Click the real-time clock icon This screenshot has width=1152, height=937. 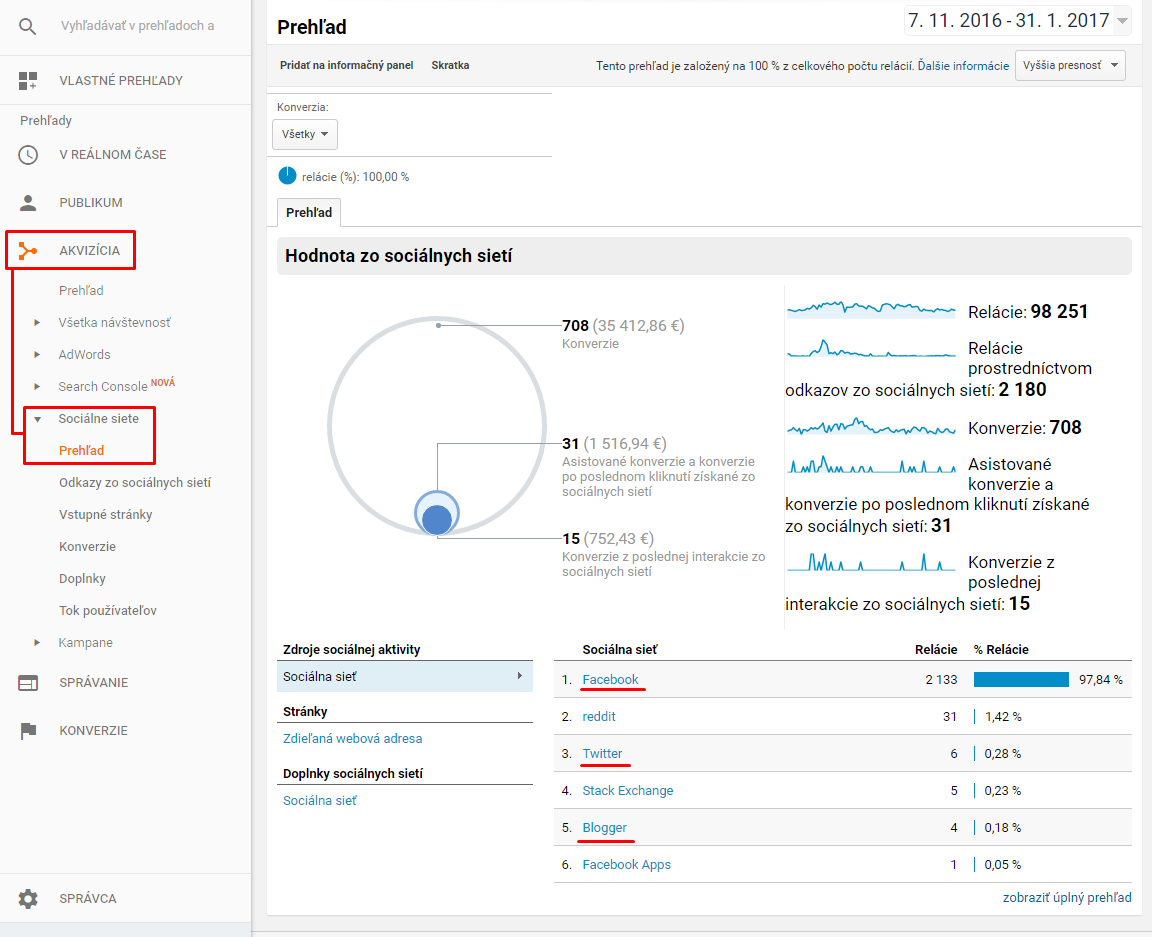point(28,155)
